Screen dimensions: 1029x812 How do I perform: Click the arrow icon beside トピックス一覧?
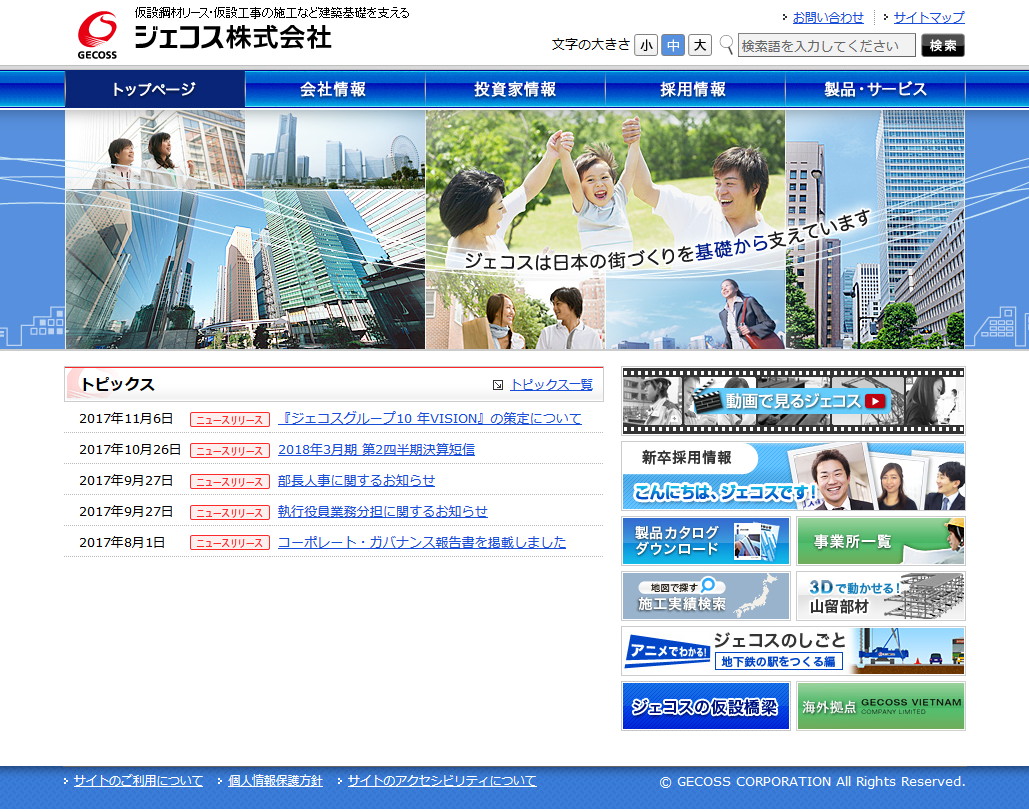point(498,385)
